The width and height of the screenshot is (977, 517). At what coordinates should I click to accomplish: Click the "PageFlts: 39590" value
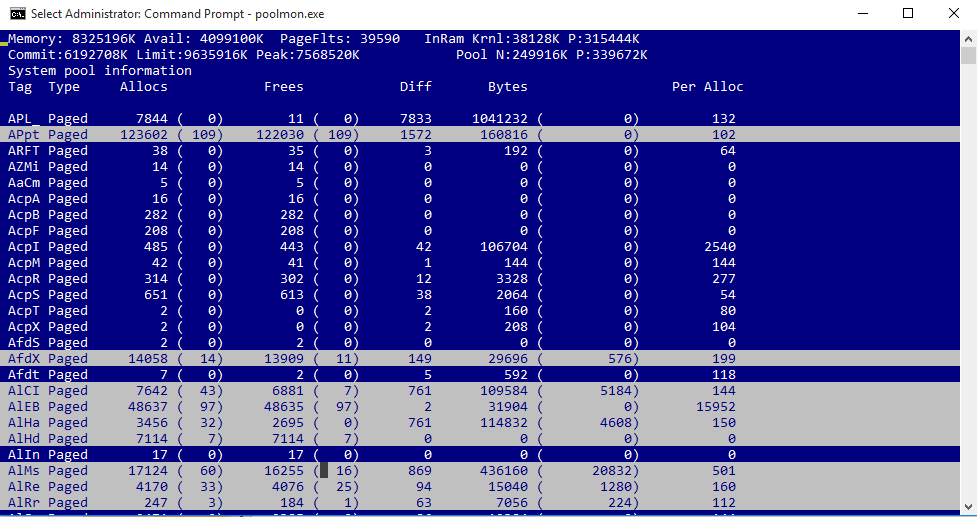point(340,39)
